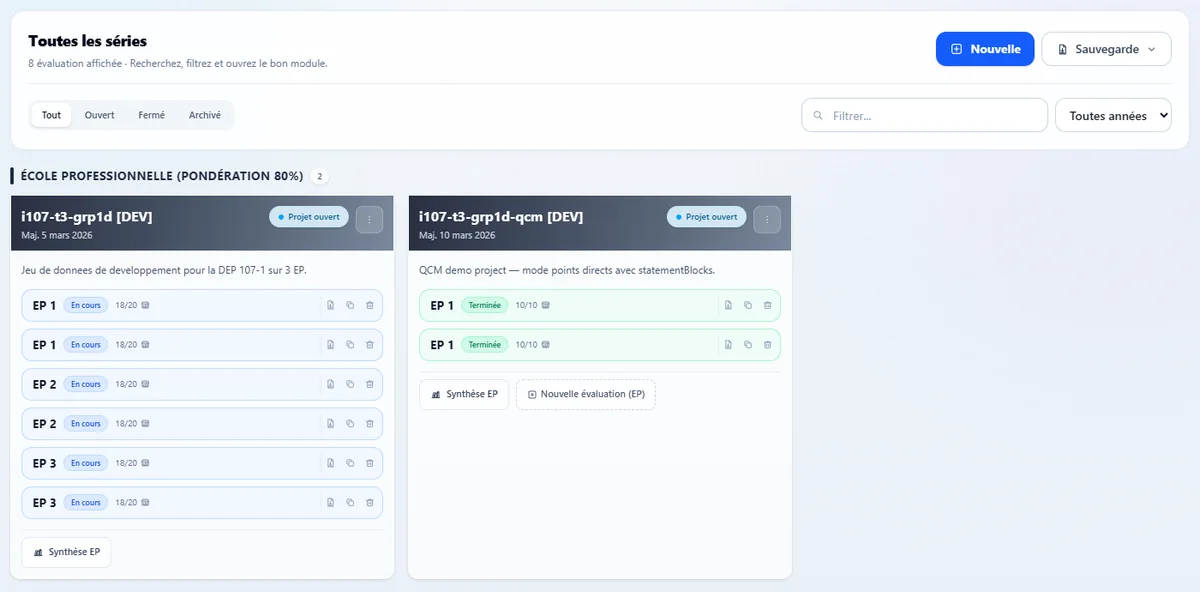The width and height of the screenshot is (1200, 592).
Task: Delete the first Terminée EP 1 row
Action: 767,305
